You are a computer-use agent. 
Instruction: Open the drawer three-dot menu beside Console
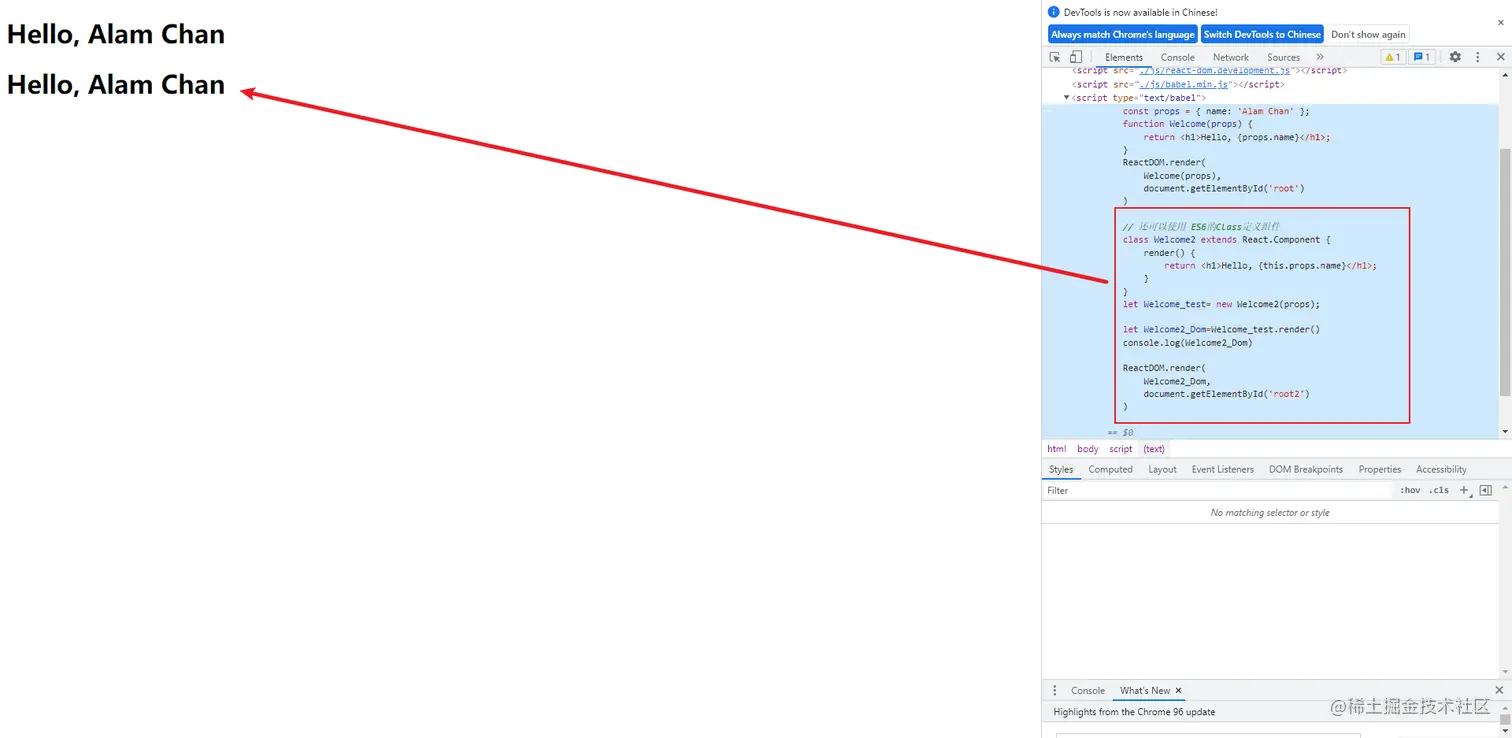1054,690
